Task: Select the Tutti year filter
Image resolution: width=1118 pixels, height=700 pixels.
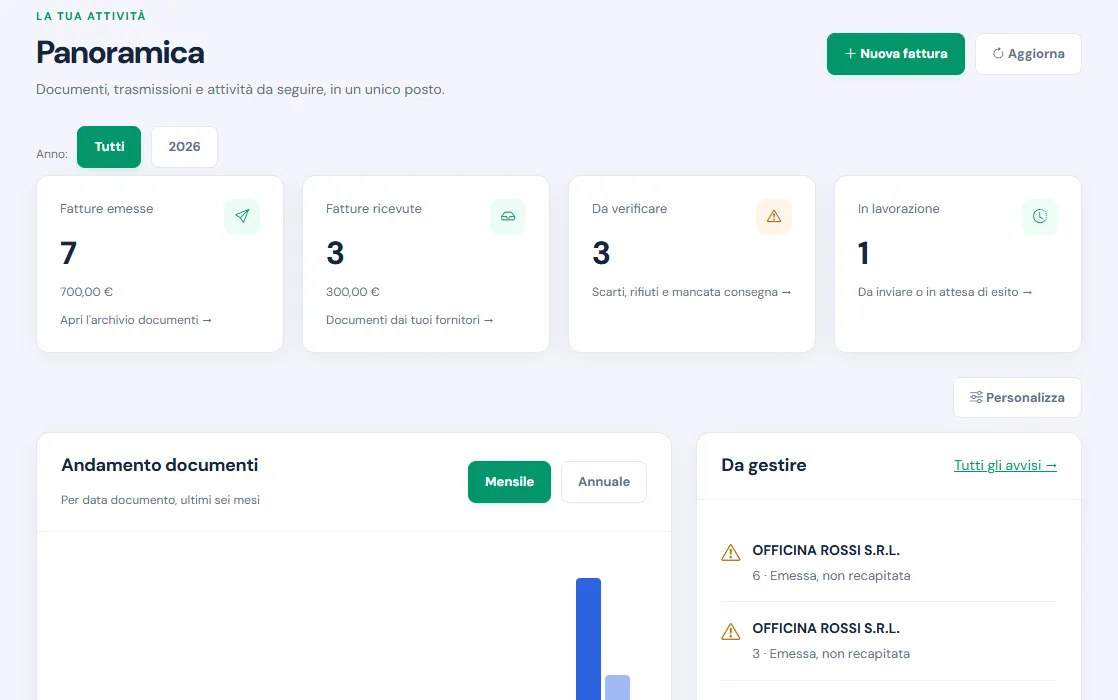Action: [109, 147]
